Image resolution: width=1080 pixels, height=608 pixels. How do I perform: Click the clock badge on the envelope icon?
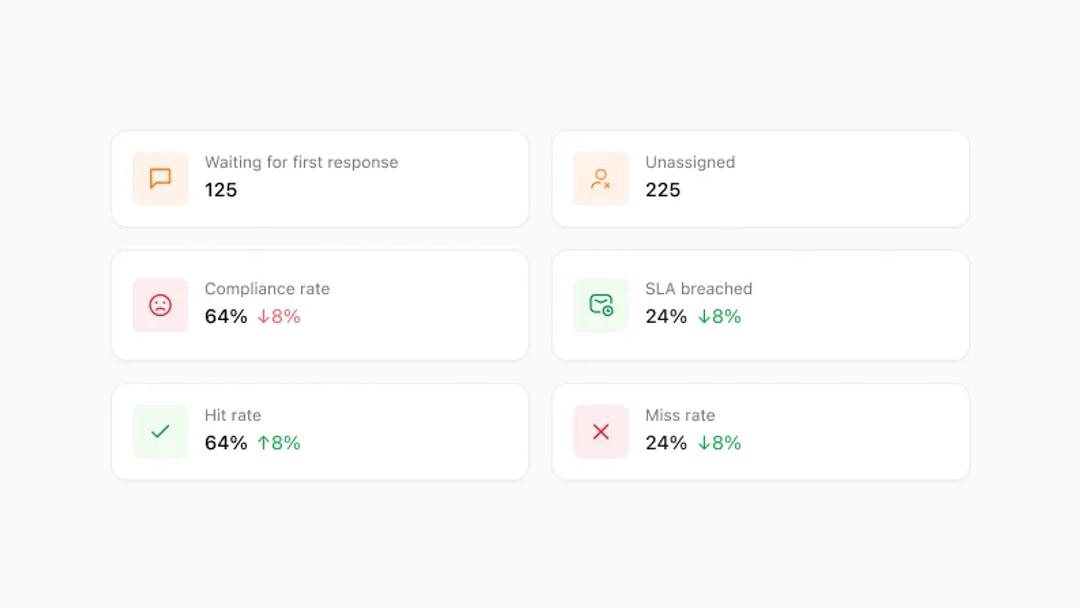coord(608,313)
